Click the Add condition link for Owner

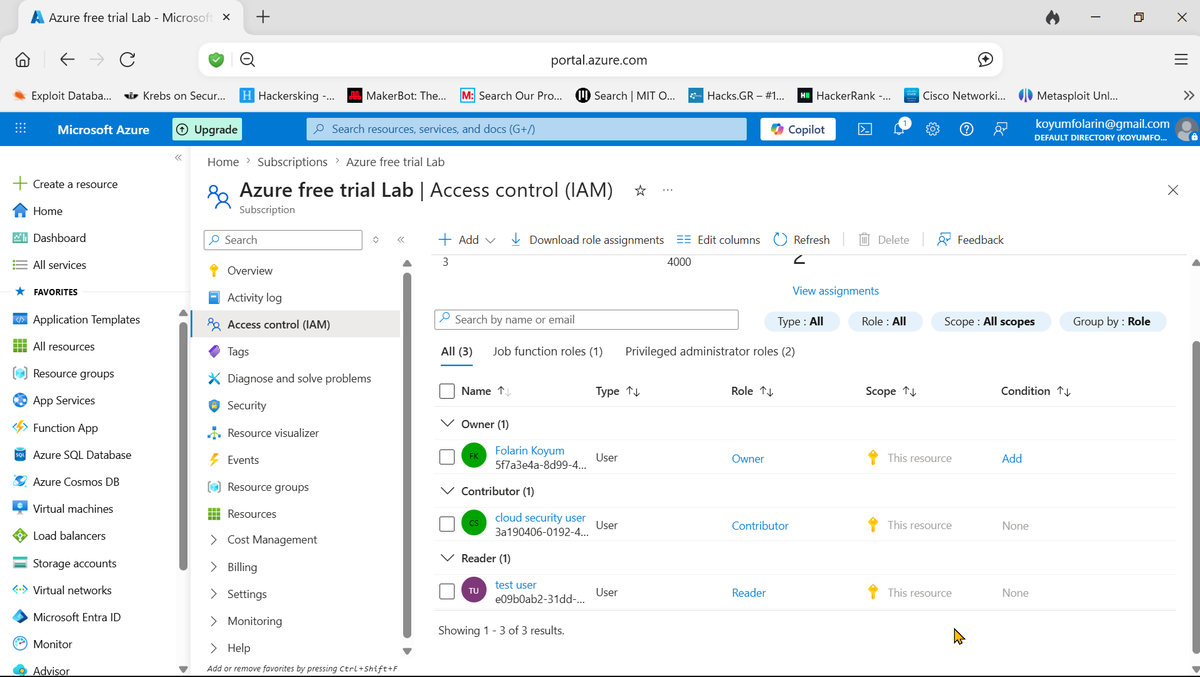pos(1012,459)
